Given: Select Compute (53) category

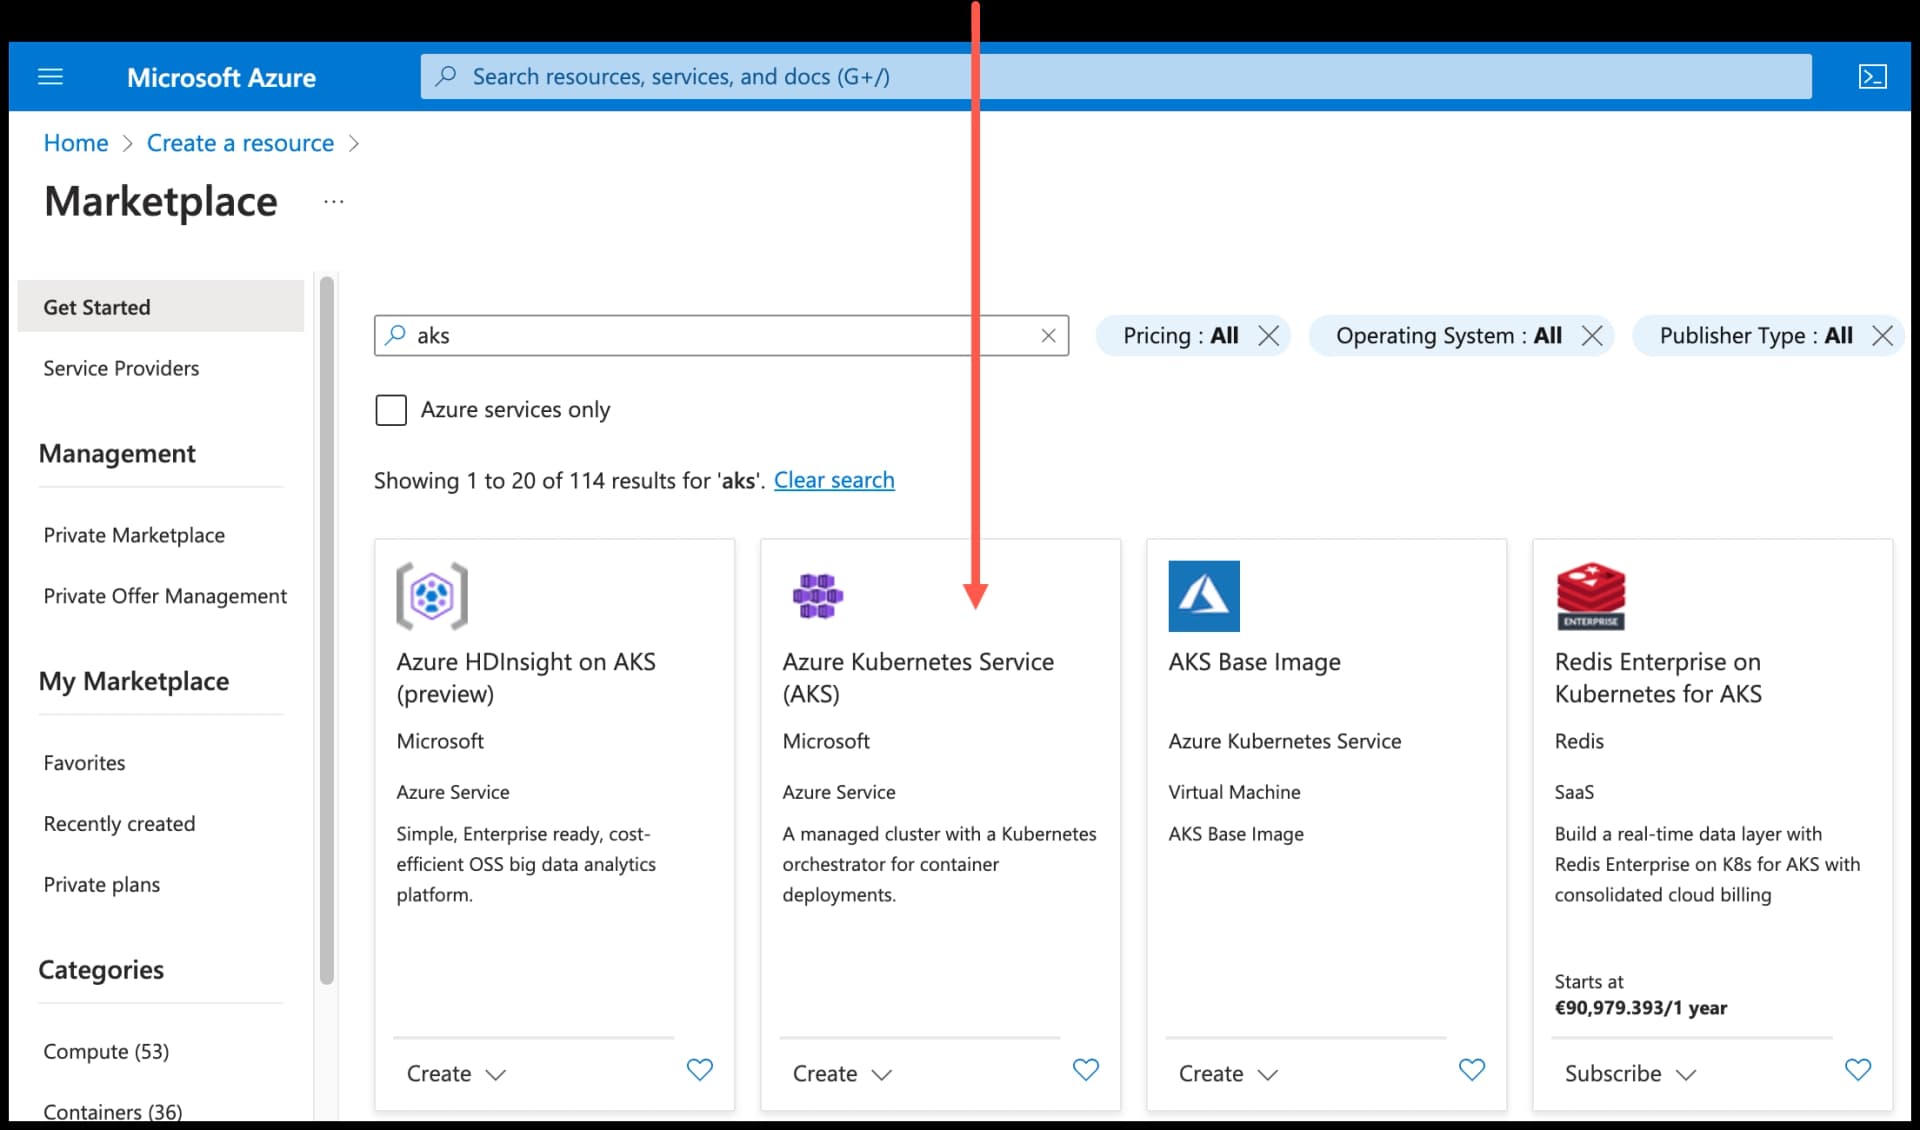Looking at the screenshot, I should 106,1052.
